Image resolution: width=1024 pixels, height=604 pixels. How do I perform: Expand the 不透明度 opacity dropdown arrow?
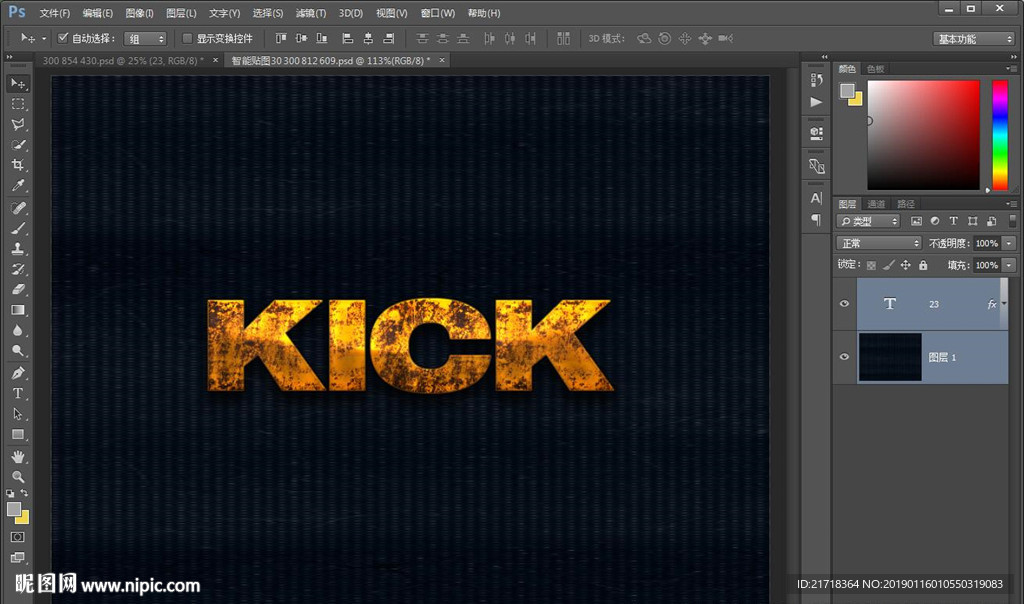click(x=1009, y=243)
